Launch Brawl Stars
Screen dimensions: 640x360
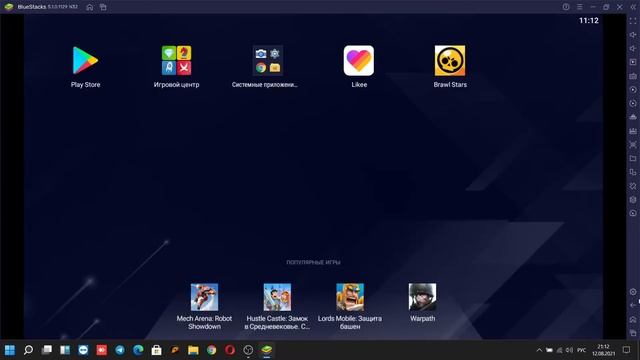pos(450,60)
